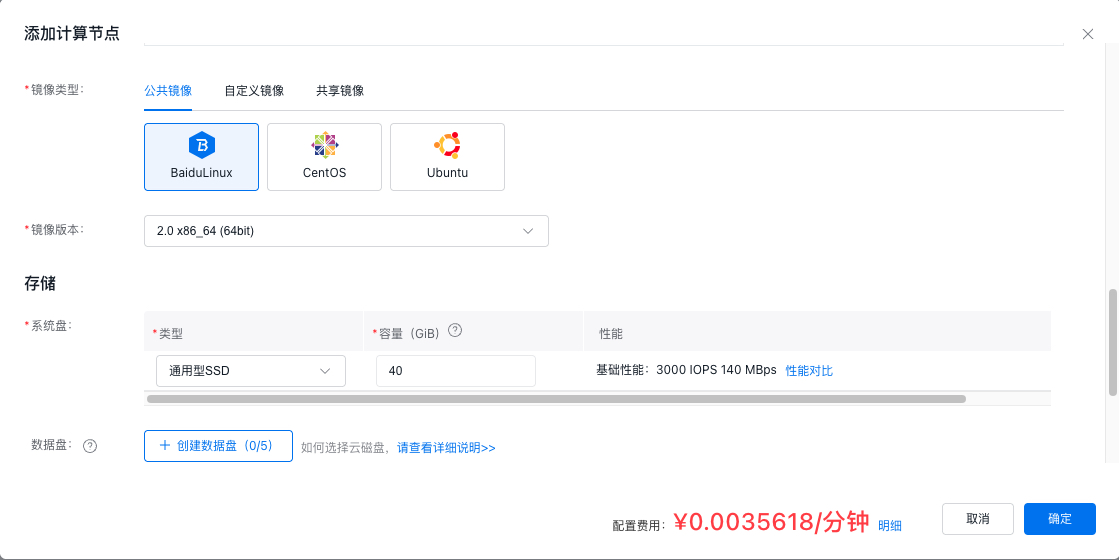
Task: Confirm with the 确定 button
Action: tap(1060, 519)
